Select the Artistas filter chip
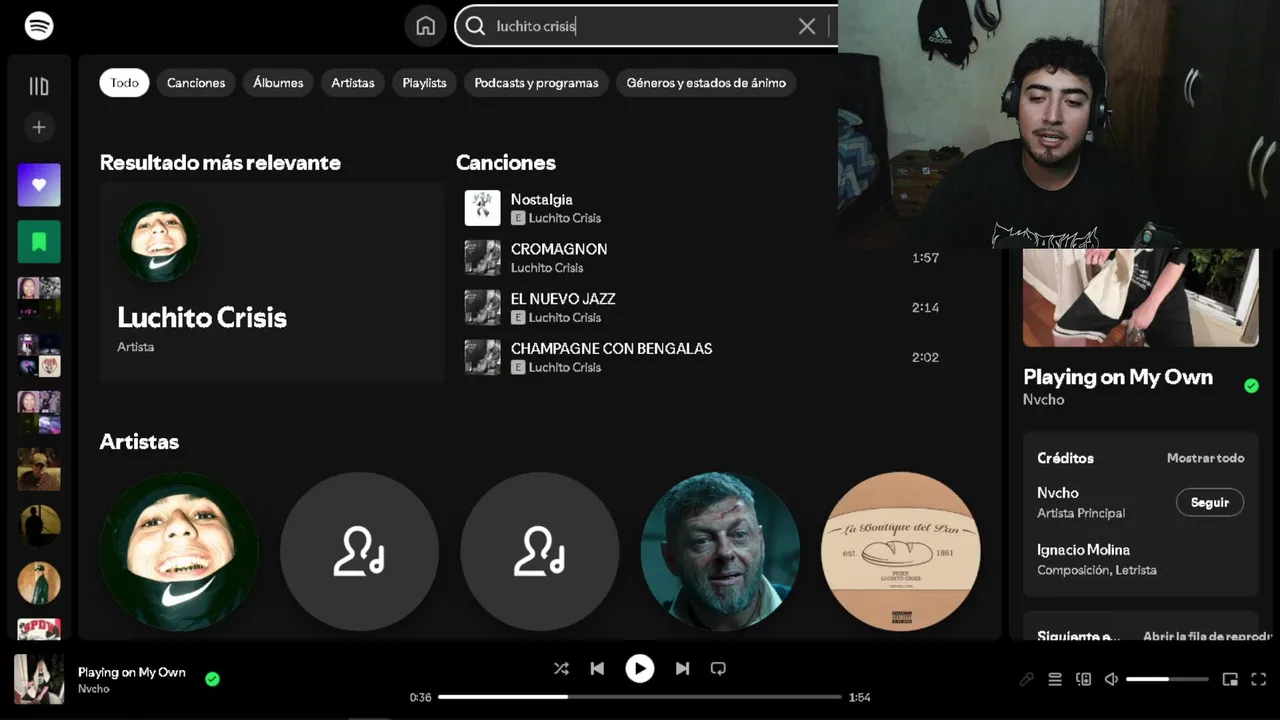The width and height of the screenshot is (1280, 720). pyautogui.click(x=353, y=83)
